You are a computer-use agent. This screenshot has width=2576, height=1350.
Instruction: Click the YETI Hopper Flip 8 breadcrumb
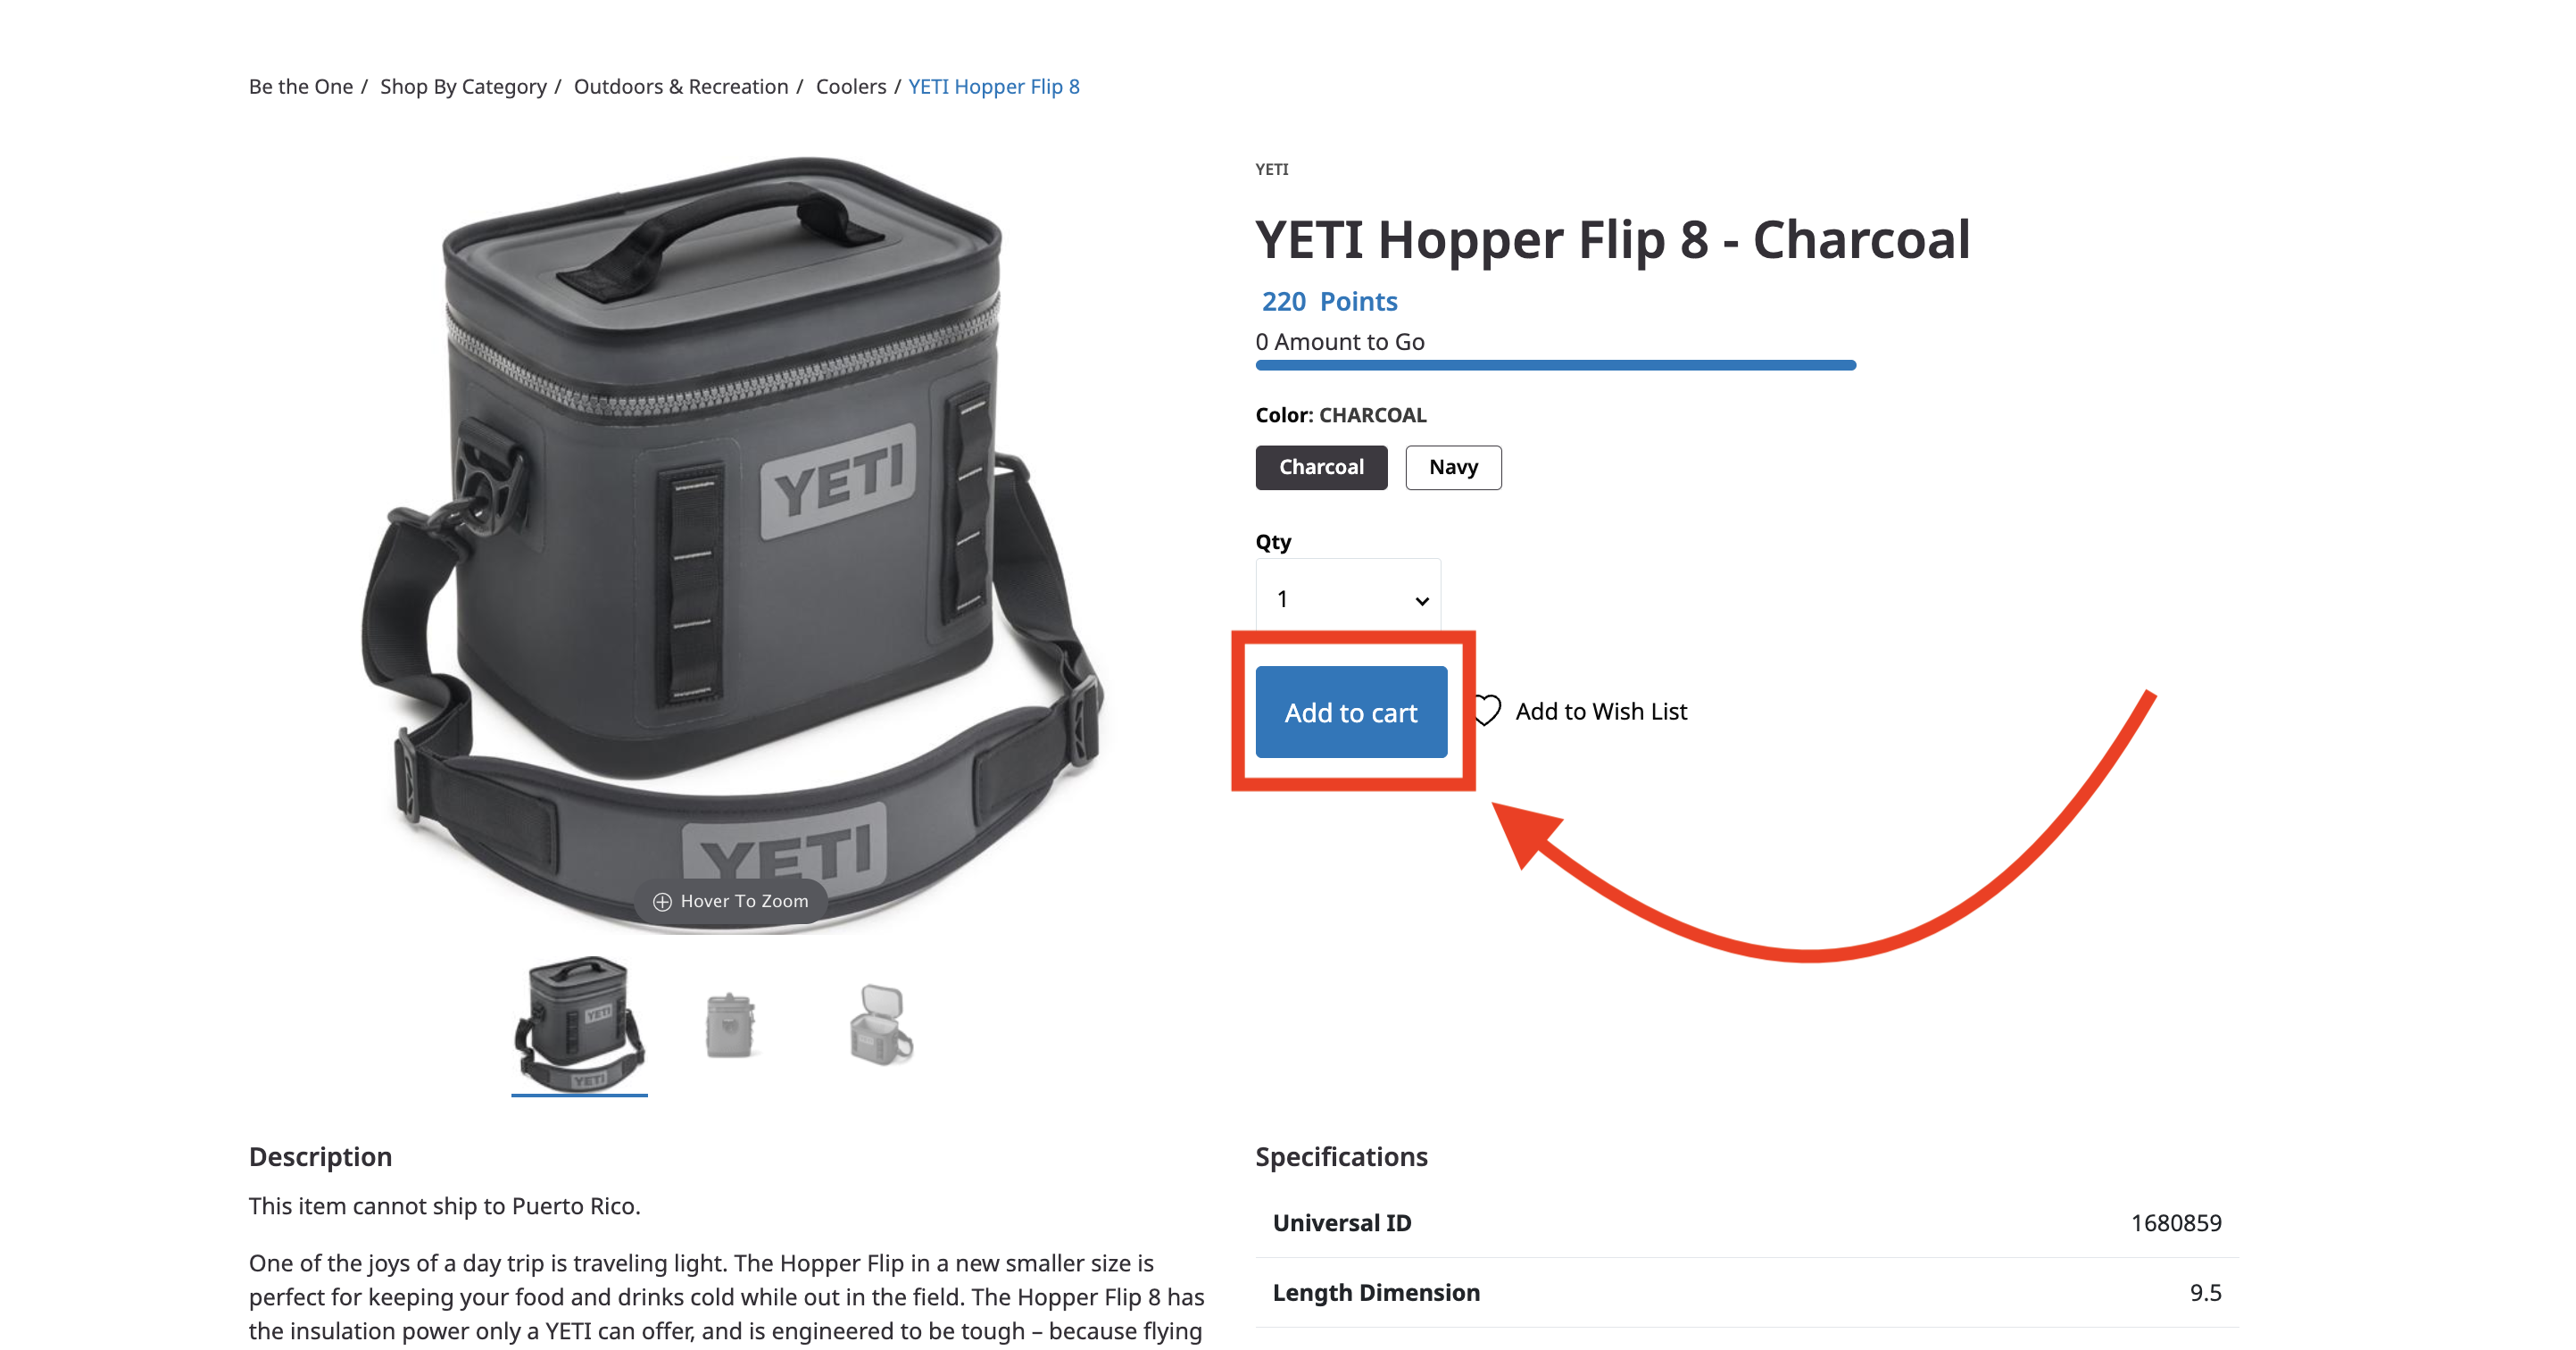[994, 86]
